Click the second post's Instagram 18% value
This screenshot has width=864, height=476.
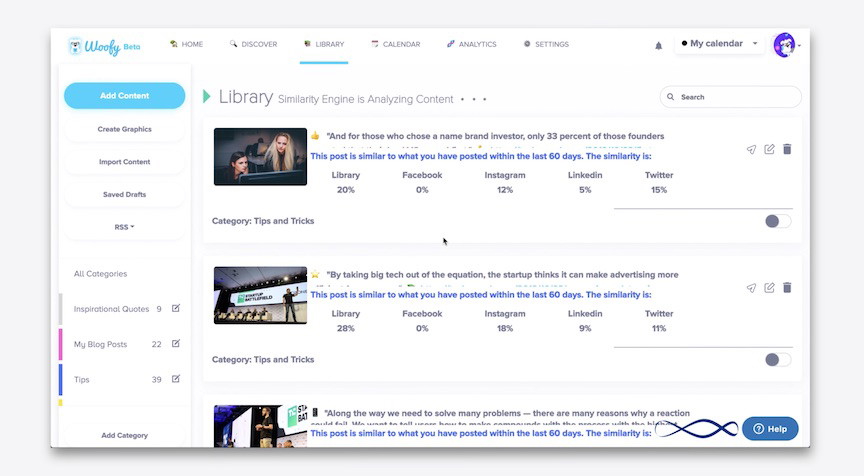(x=505, y=328)
